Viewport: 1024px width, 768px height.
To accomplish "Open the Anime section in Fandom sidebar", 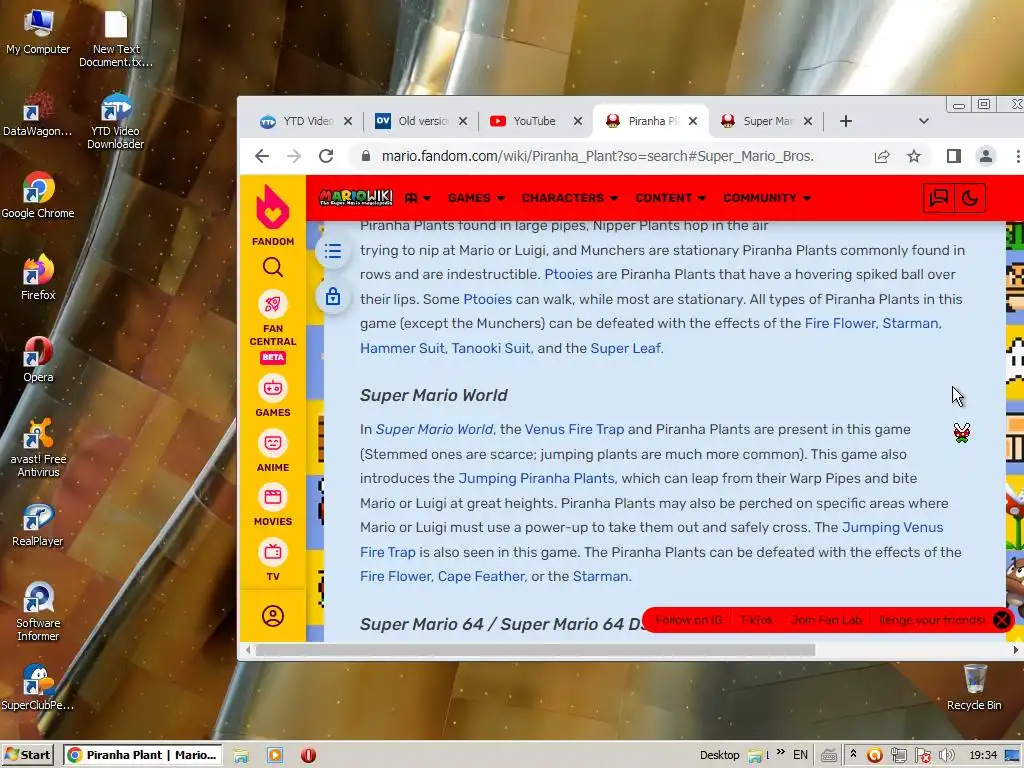I will tap(273, 451).
